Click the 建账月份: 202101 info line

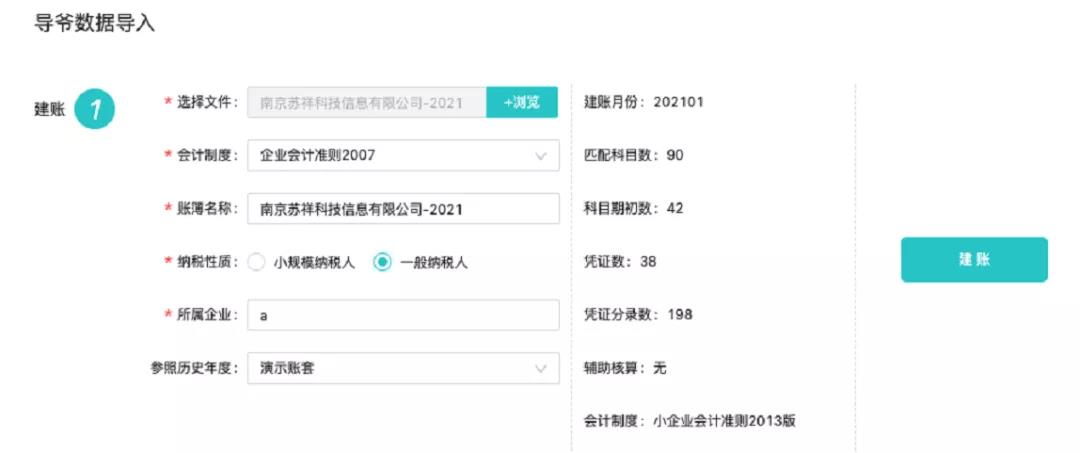[x=644, y=102]
